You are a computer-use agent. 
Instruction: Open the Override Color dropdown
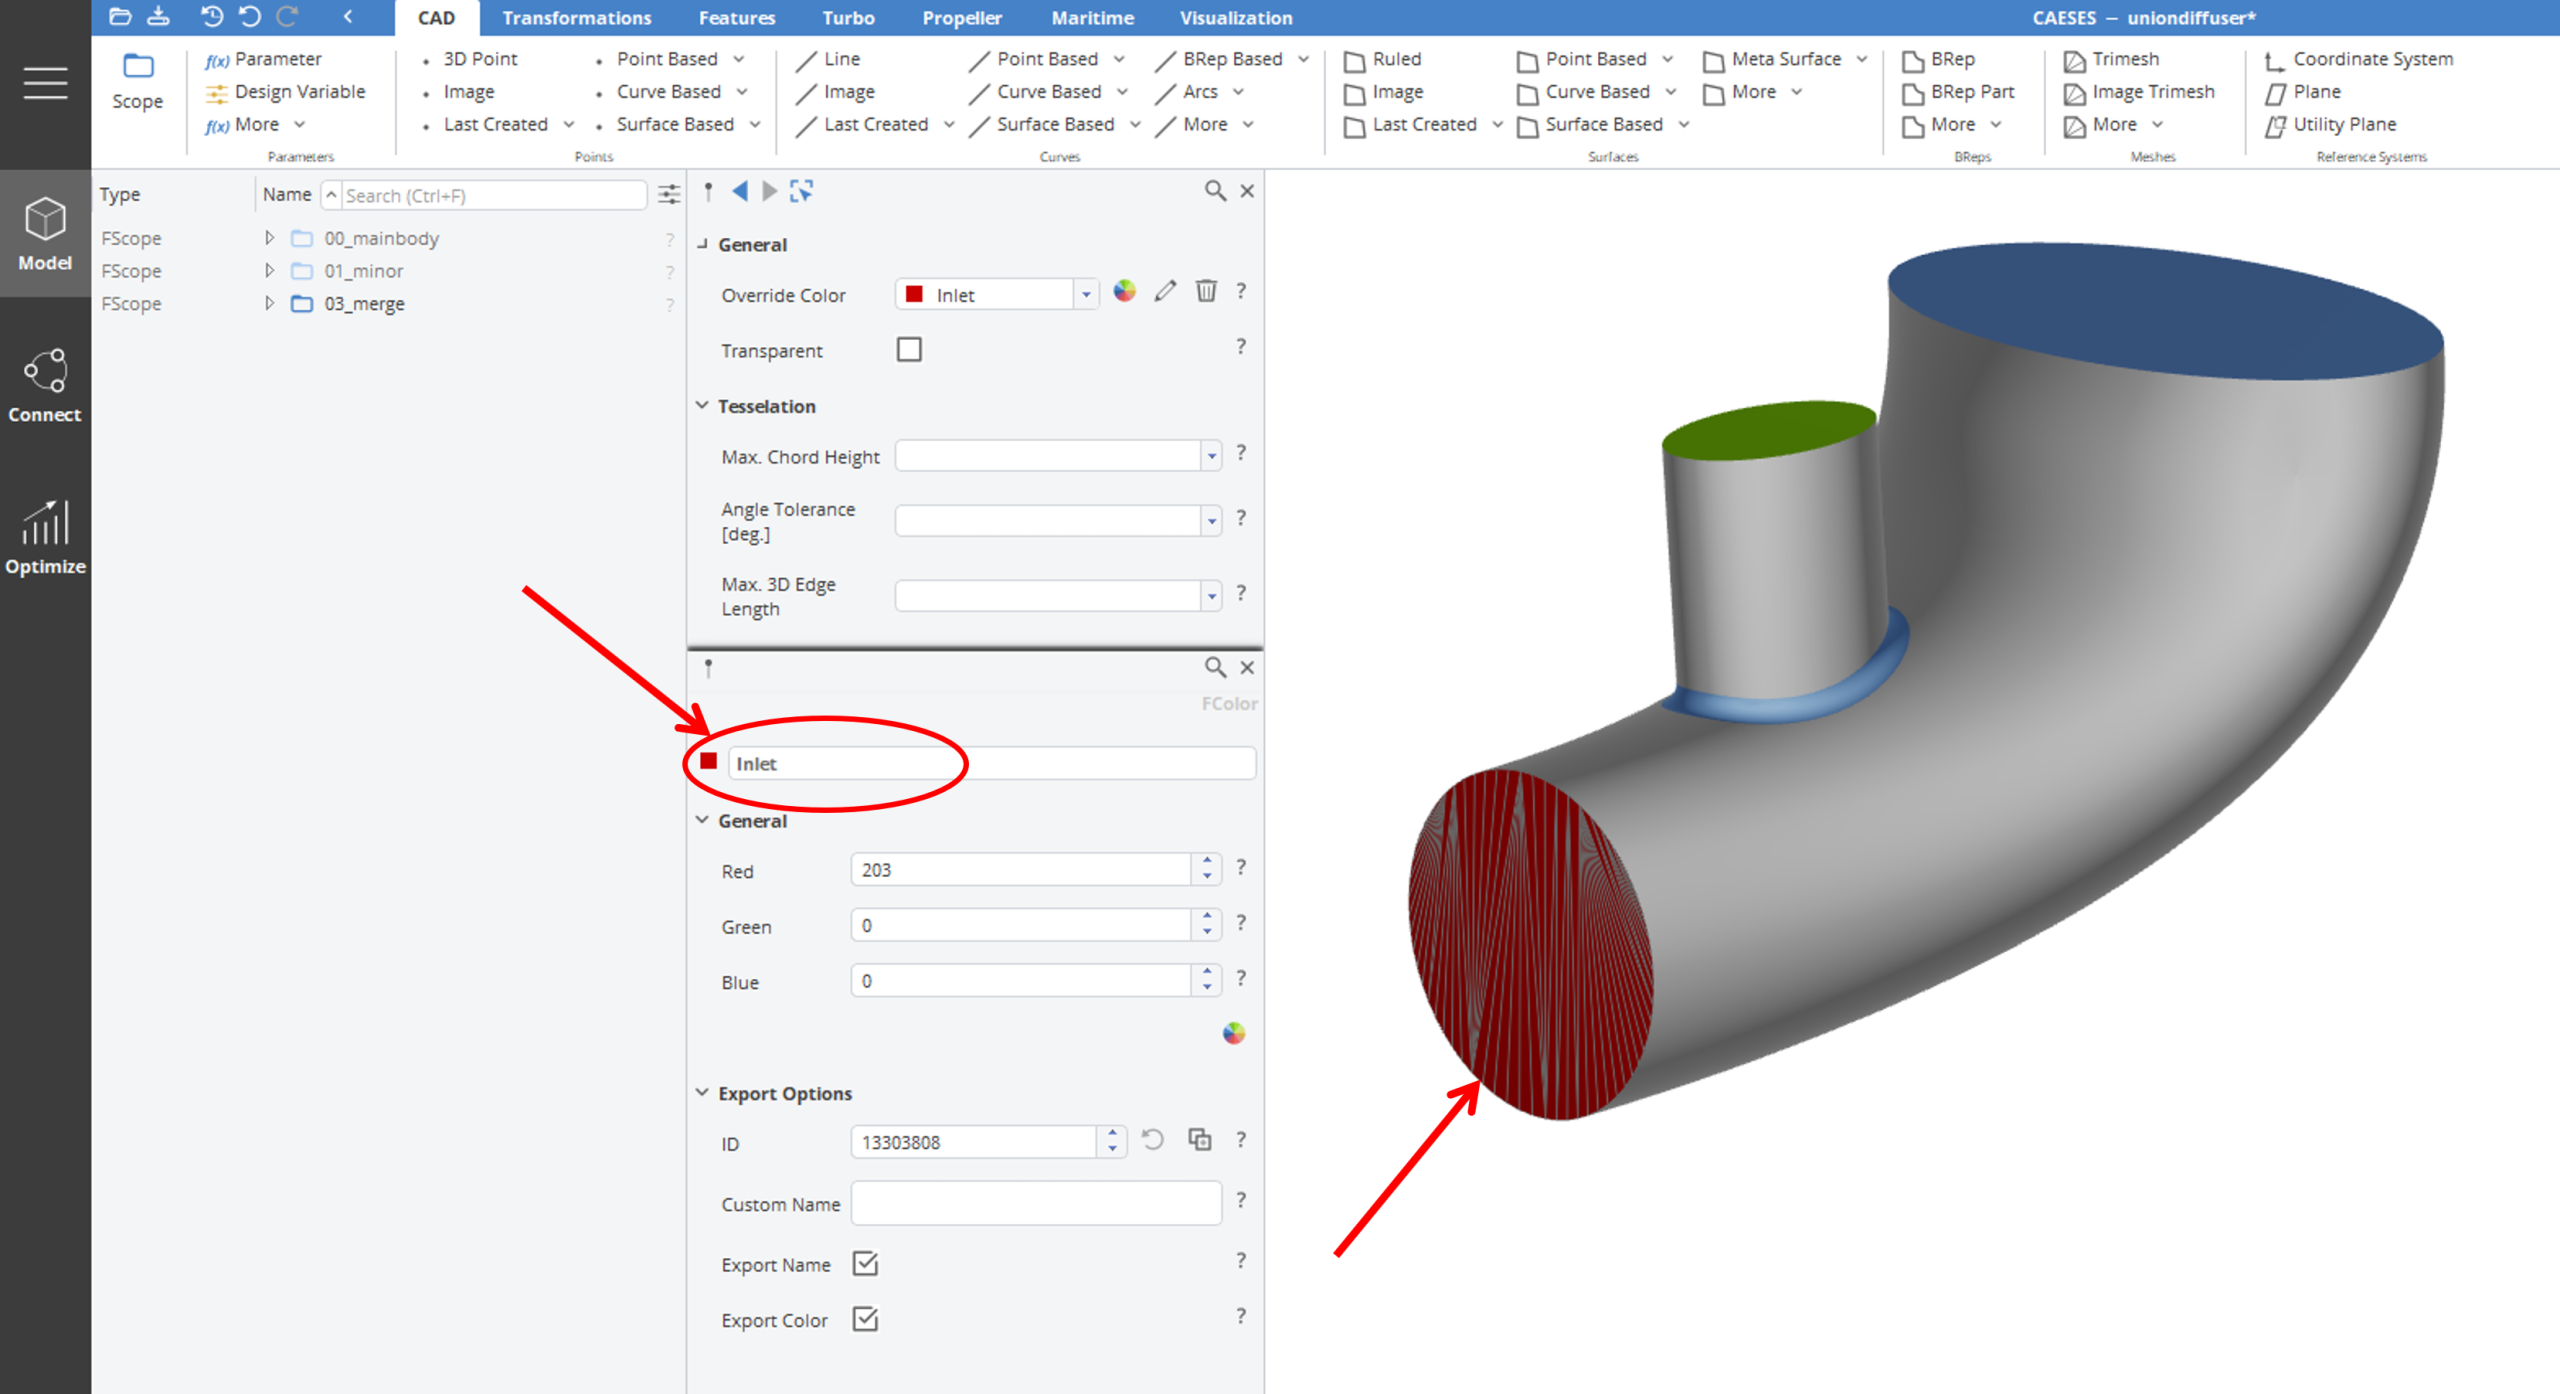click(1086, 295)
